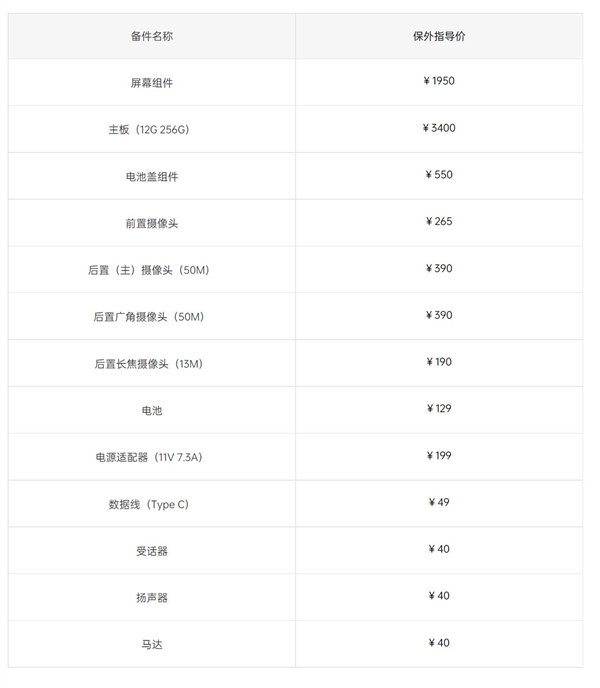Click the 后置广角摄像头（50M）cell
600x688 pixels.
pos(152,317)
